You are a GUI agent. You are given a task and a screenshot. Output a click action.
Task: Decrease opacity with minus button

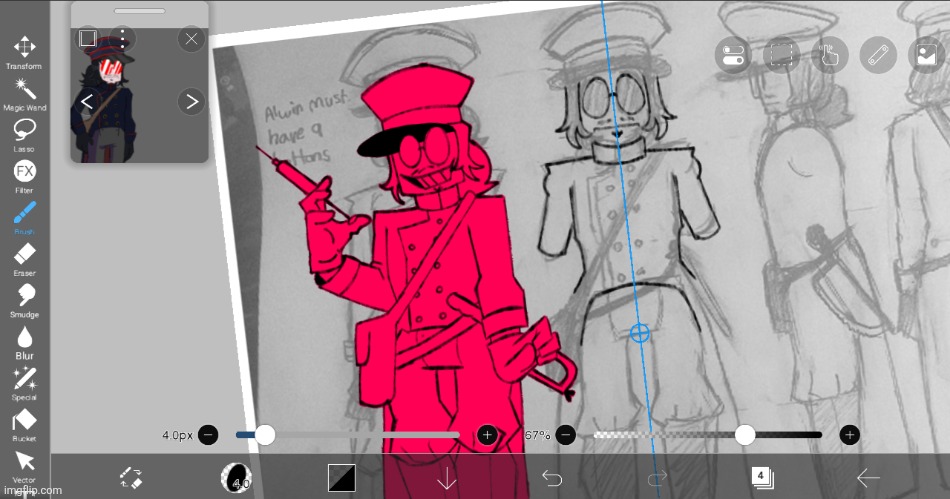tap(565, 435)
